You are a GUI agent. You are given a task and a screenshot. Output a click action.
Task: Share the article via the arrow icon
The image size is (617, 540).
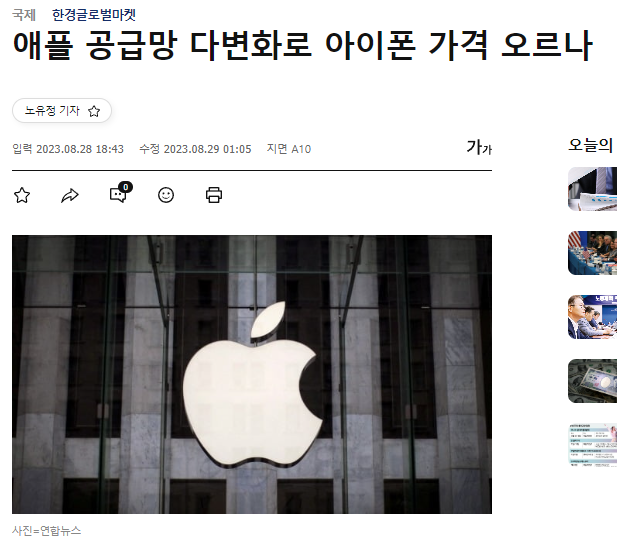click(x=70, y=195)
